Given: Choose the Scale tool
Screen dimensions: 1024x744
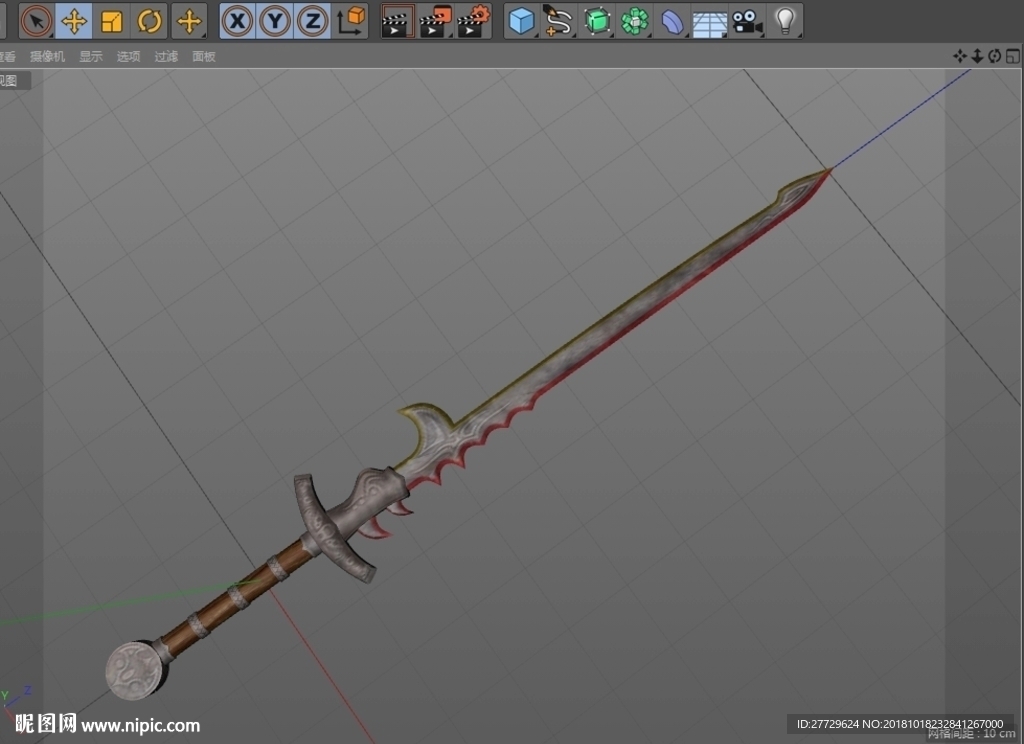Looking at the screenshot, I should [112, 21].
